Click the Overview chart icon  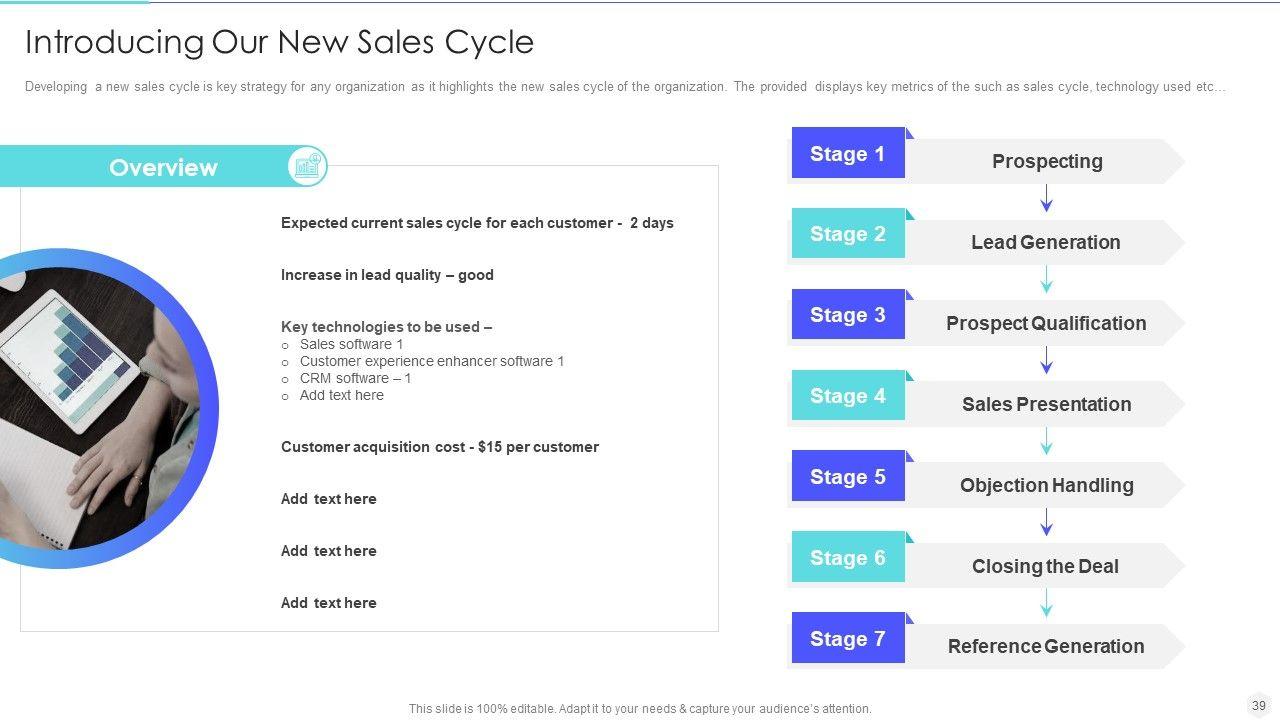307,166
